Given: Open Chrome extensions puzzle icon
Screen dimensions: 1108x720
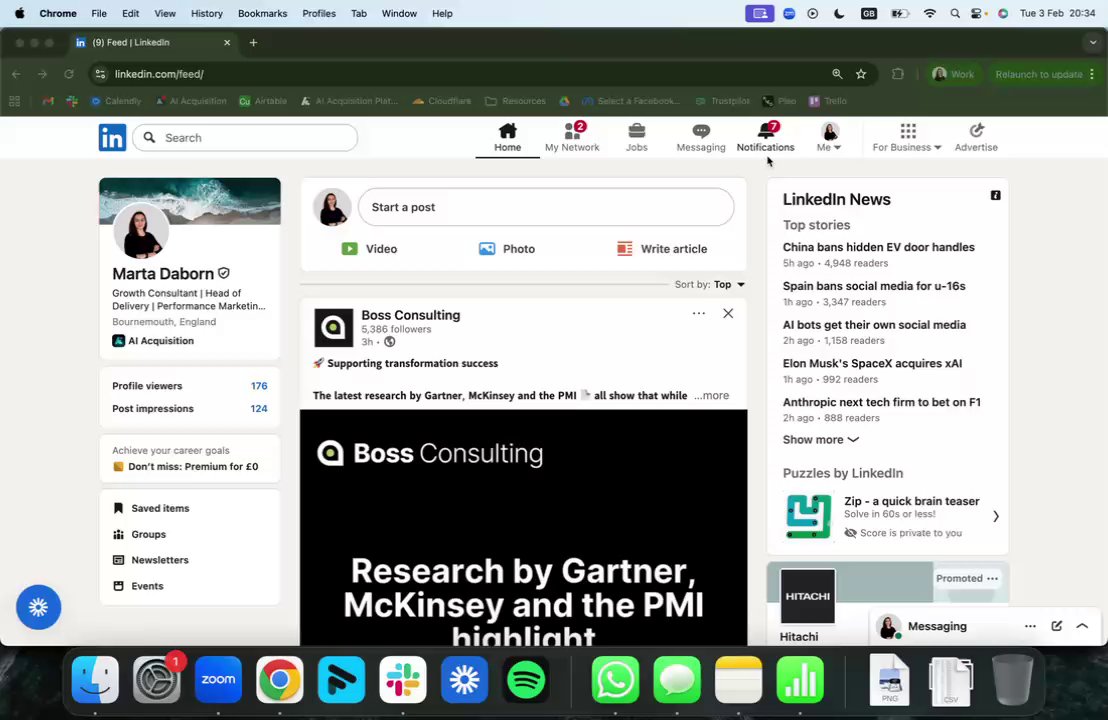Looking at the screenshot, I should 897,74.
